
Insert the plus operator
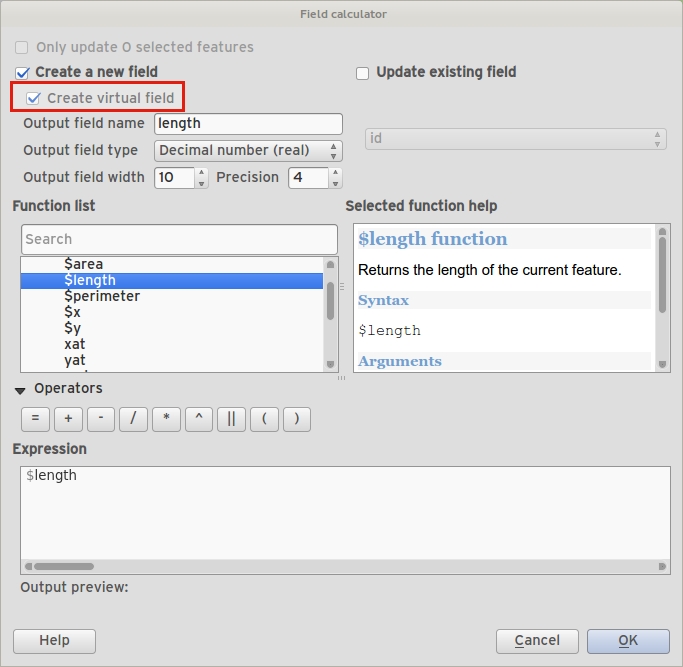pos(68,419)
